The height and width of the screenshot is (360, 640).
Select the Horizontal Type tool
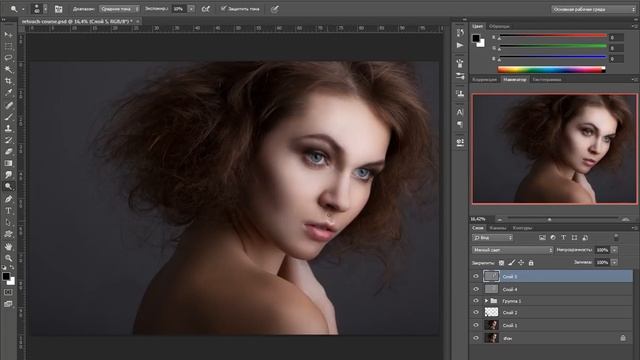(x=8, y=211)
